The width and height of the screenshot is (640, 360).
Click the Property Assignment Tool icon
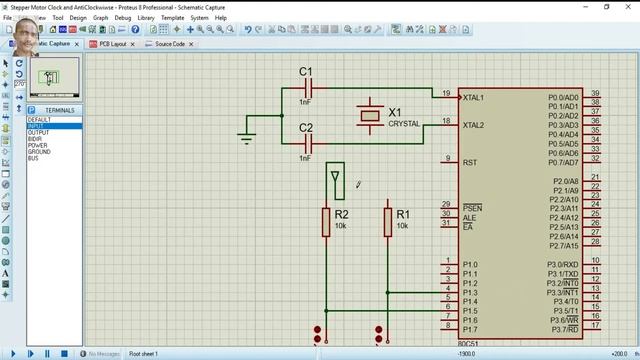pos(419,29)
